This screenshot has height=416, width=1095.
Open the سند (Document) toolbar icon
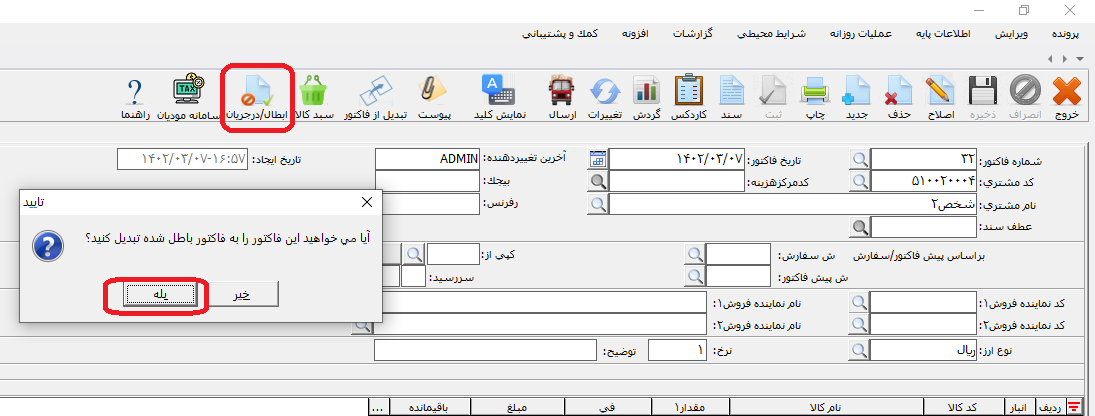click(x=733, y=96)
